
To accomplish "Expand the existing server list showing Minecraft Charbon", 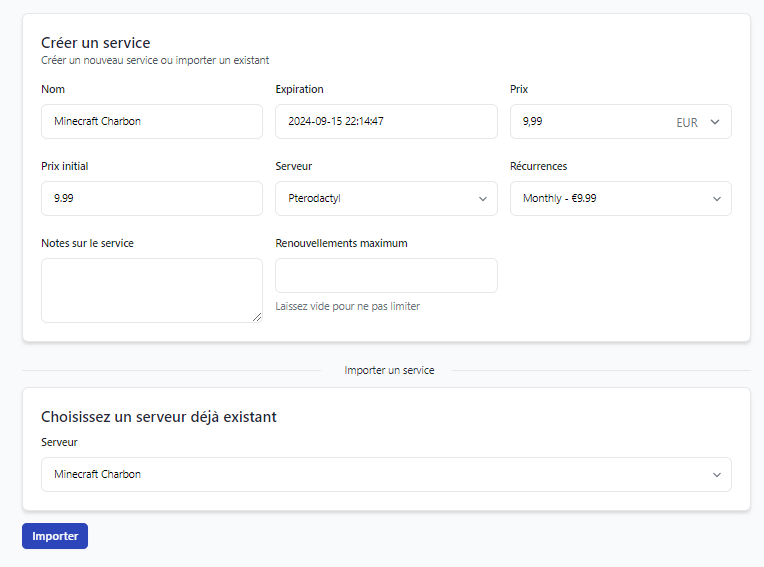I will pyautogui.click(x=386, y=474).
